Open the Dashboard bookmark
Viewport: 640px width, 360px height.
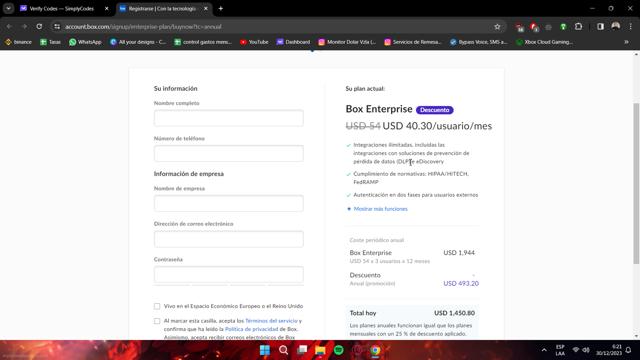(293, 42)
